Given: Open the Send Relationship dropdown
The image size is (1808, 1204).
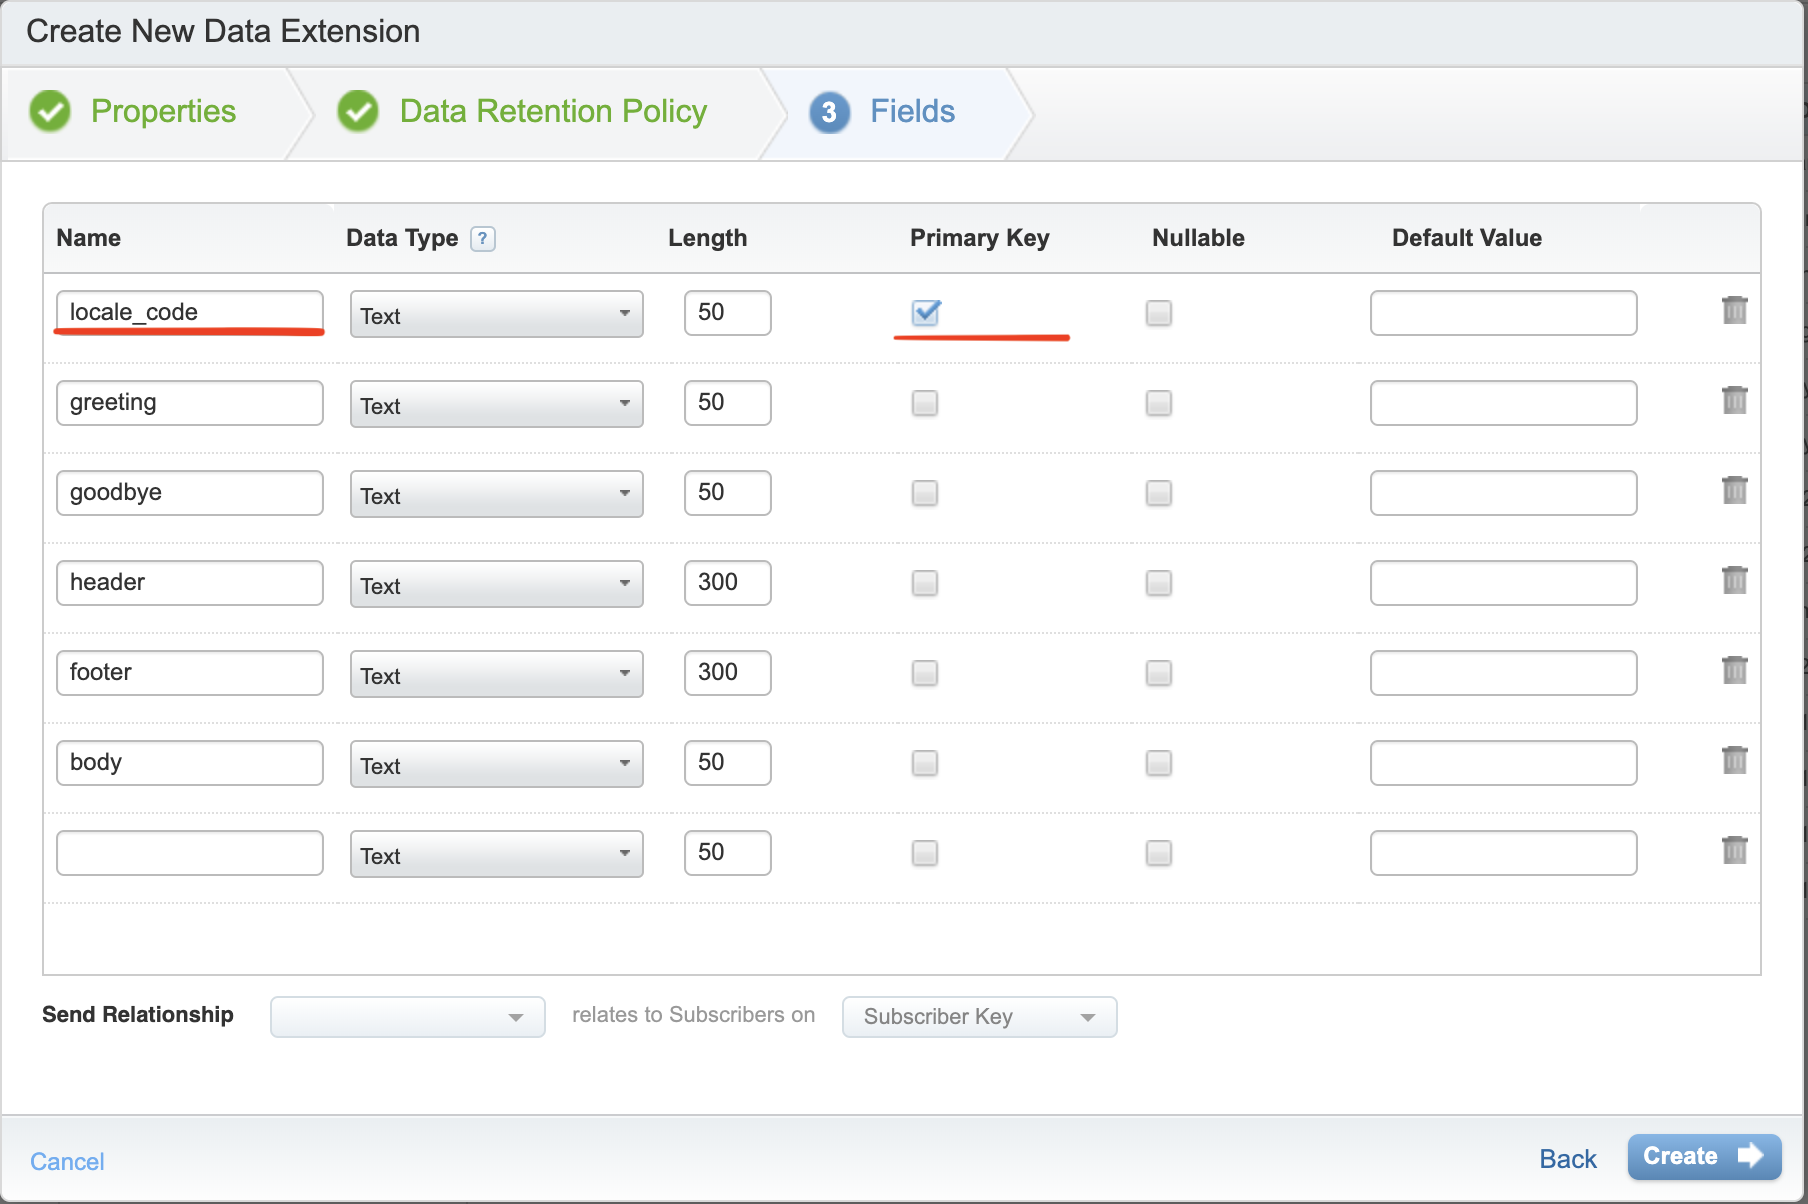Looking at the screenshot, I should (x=407, y=1016).
